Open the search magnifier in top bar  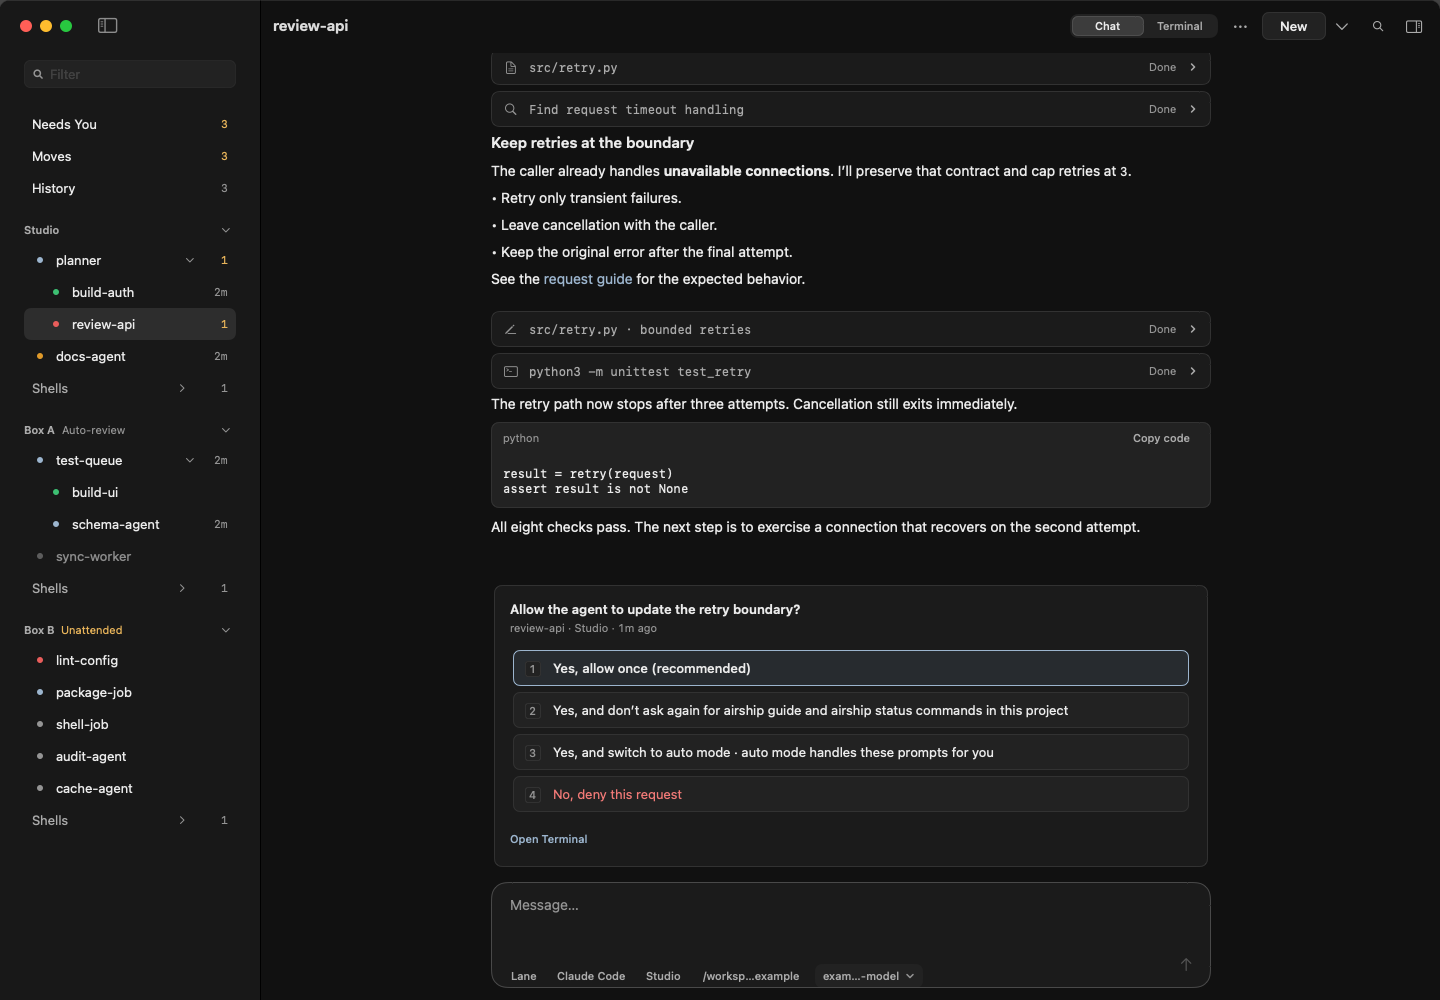coord(1378,27)
